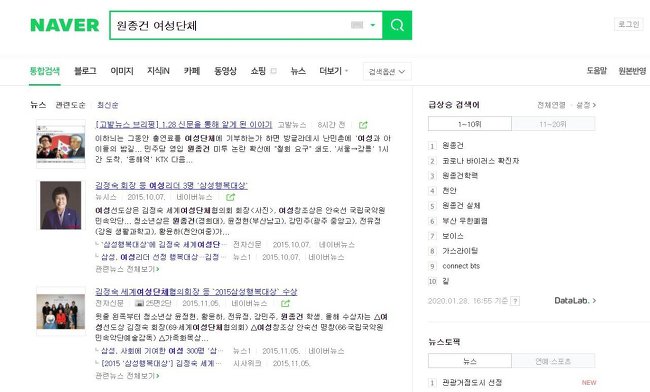Image resolution: width=650 pixels, height=392 pixels.
Task: Click 관련뉴스 전체보기 under 전자신문 article
Action: coord(127,376)
